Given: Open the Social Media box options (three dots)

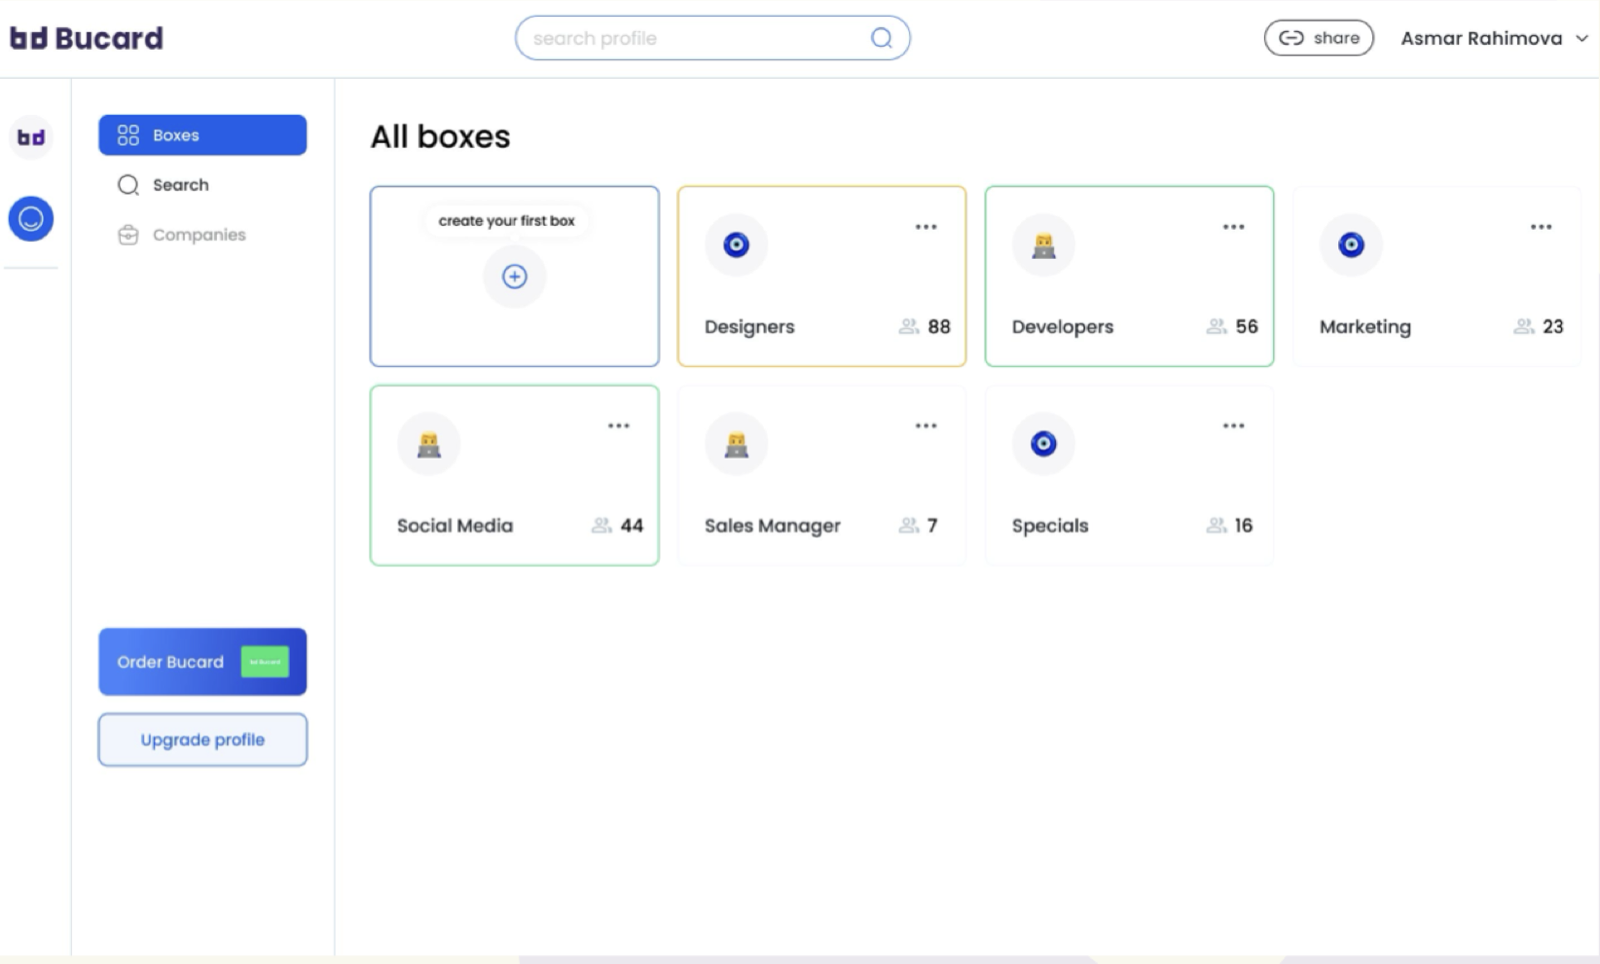Looking at the screenshot, I should click(619, 426).
